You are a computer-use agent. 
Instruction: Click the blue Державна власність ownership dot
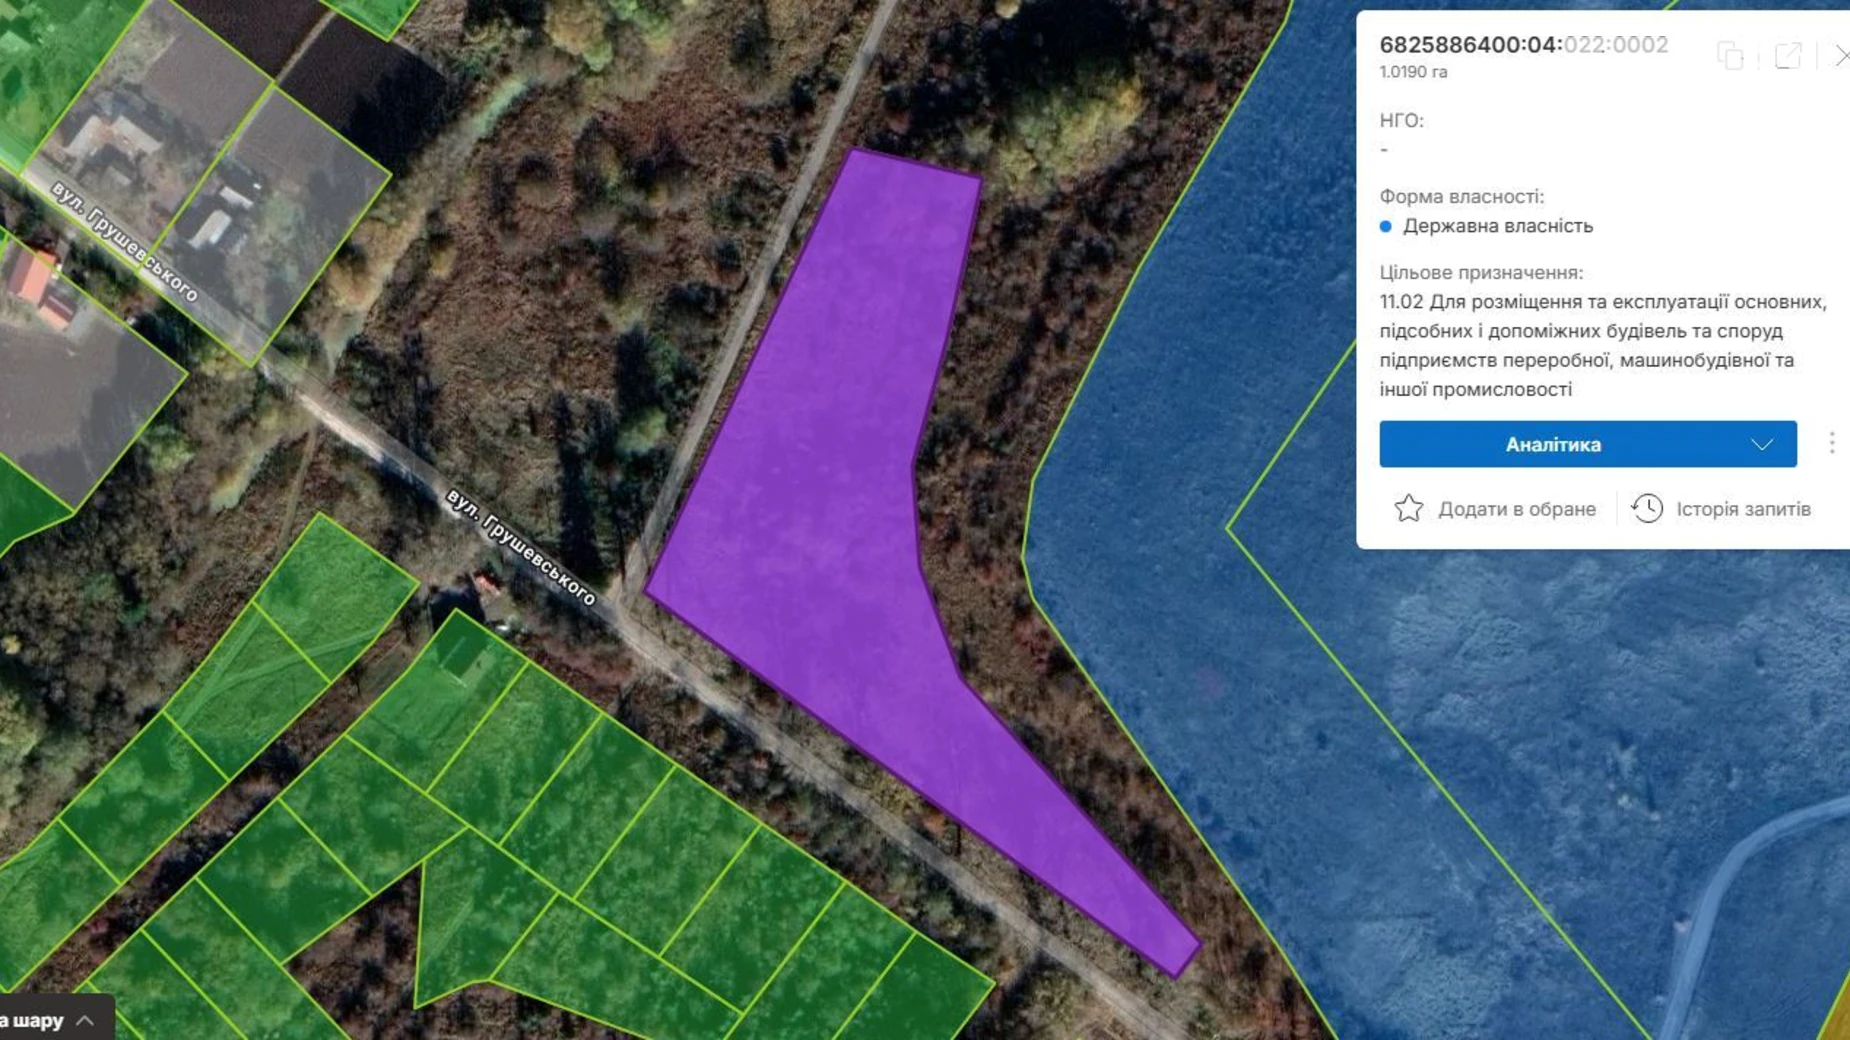pyautogui.click(x=1385, y=226)
